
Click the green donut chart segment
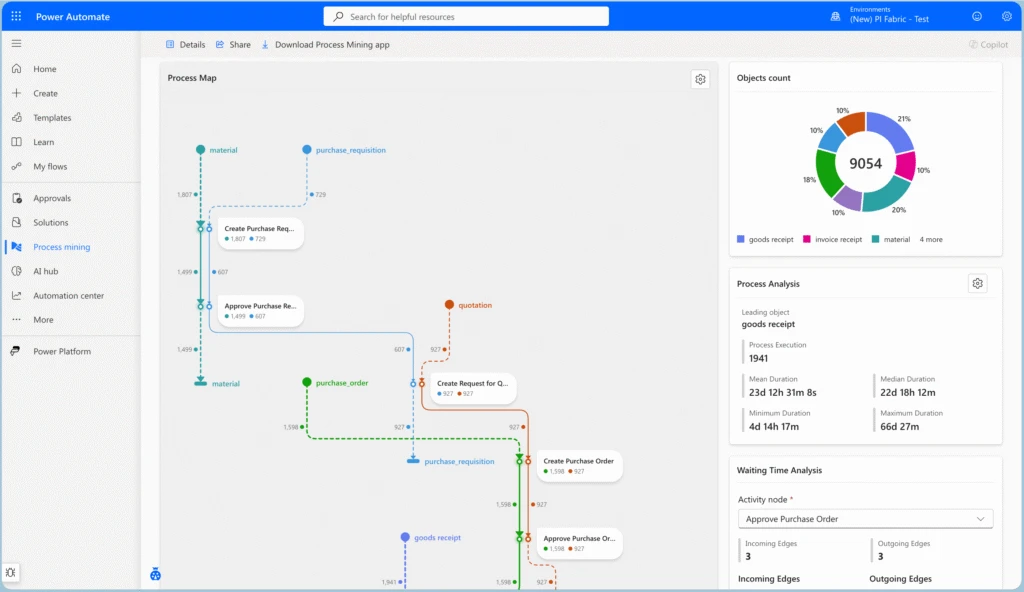point(829,172)
